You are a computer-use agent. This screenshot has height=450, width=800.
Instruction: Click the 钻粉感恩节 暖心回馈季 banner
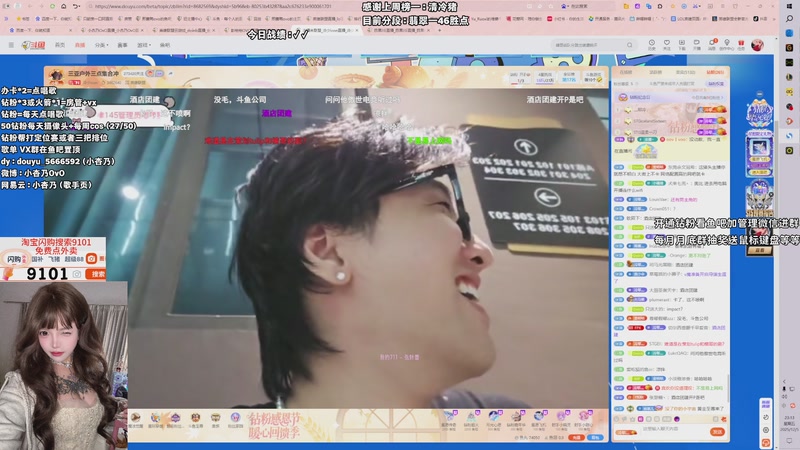point(274,426)
